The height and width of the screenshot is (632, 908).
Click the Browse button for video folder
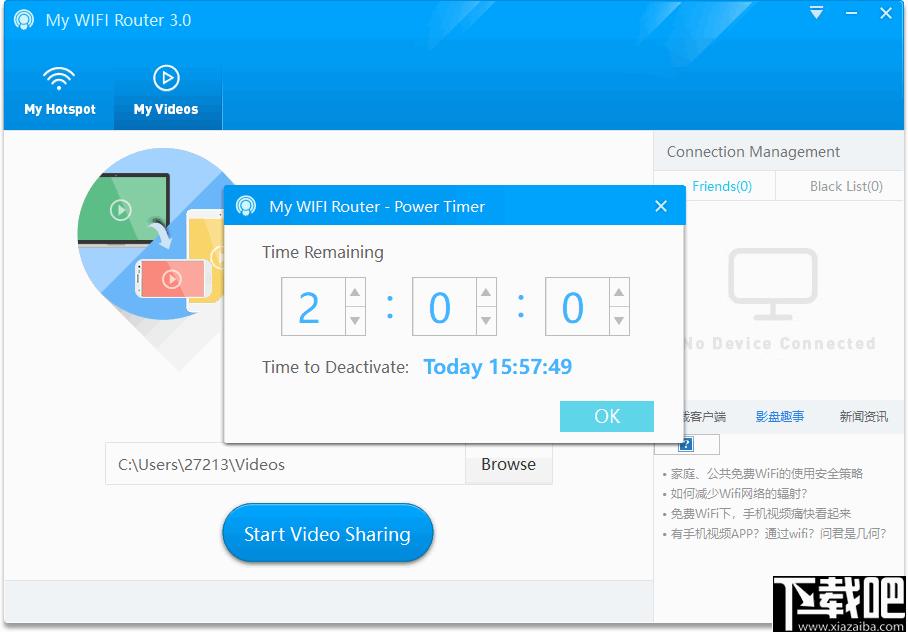point(508,465)
